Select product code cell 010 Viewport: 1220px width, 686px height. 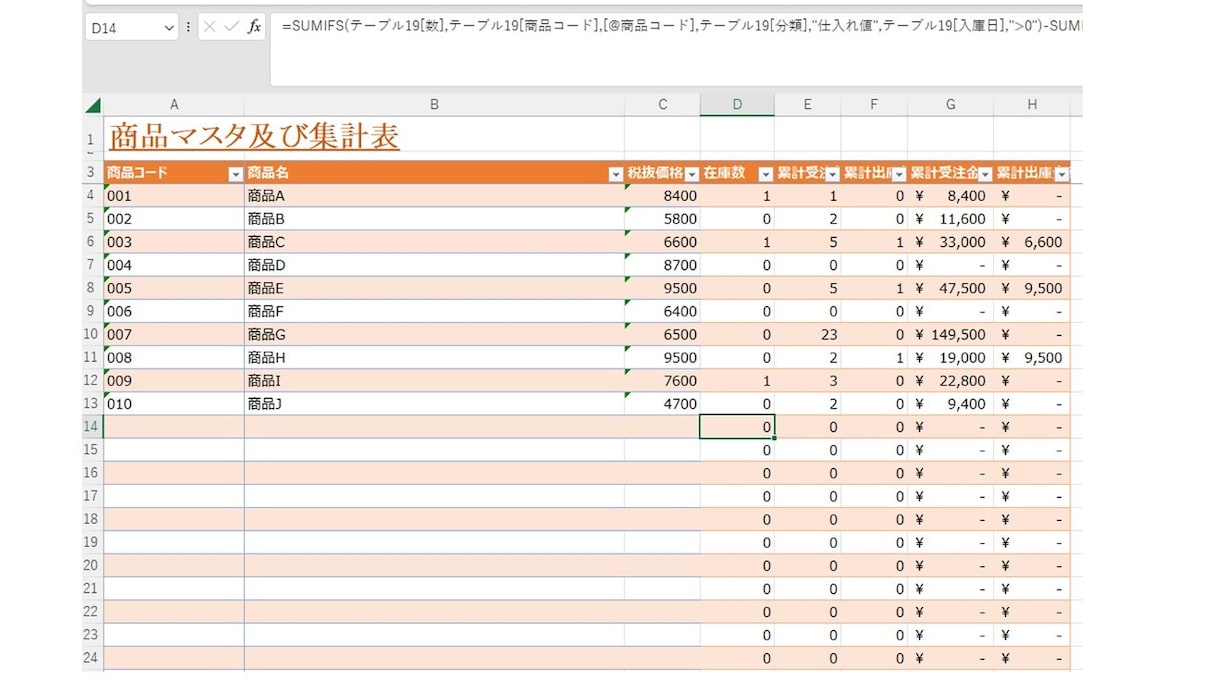[174, 404]
